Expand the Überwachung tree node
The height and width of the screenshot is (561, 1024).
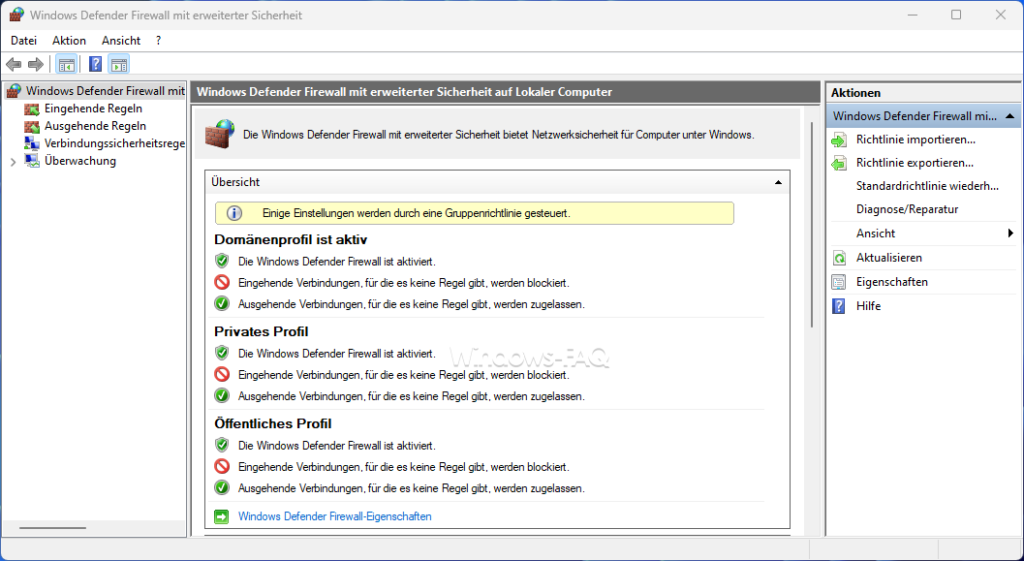point(13,162)
